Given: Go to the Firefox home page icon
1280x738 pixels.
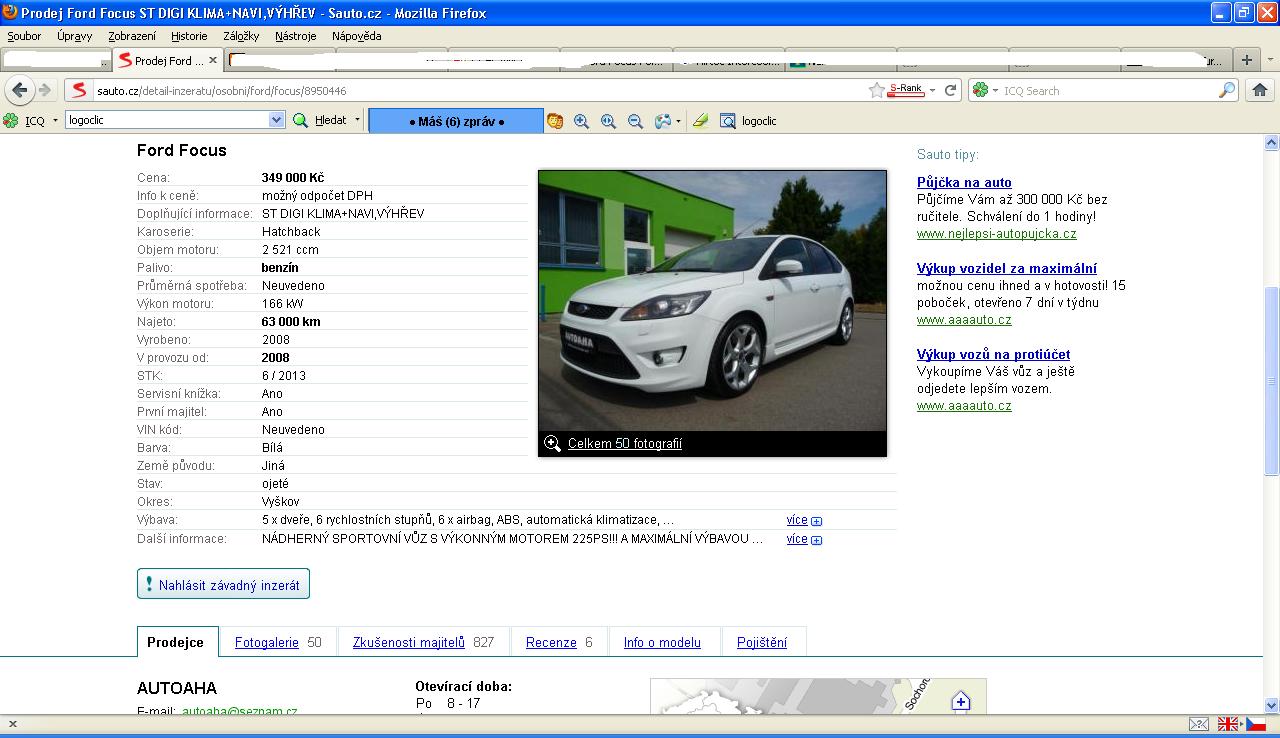Looking at the screenshot, I should tap(1259, 90).
